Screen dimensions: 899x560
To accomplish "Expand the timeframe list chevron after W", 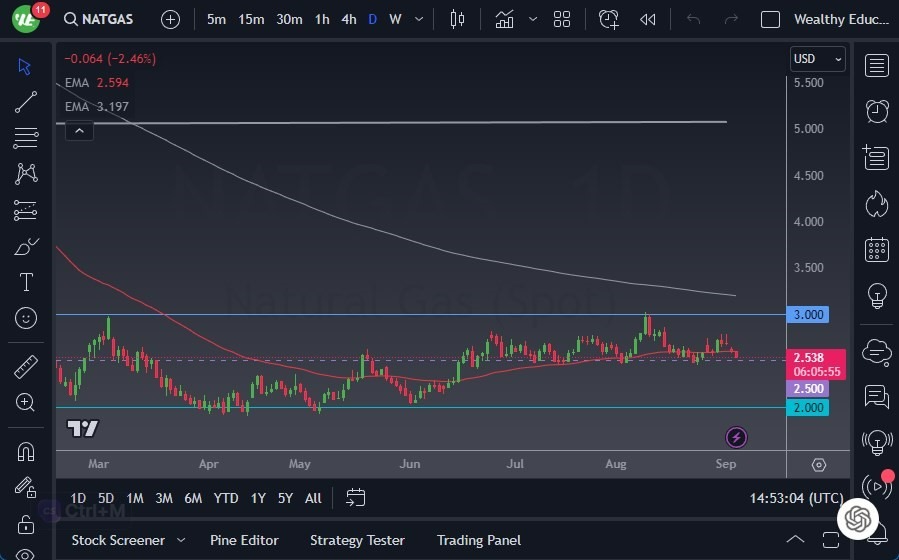I will [x=418, y=19].
